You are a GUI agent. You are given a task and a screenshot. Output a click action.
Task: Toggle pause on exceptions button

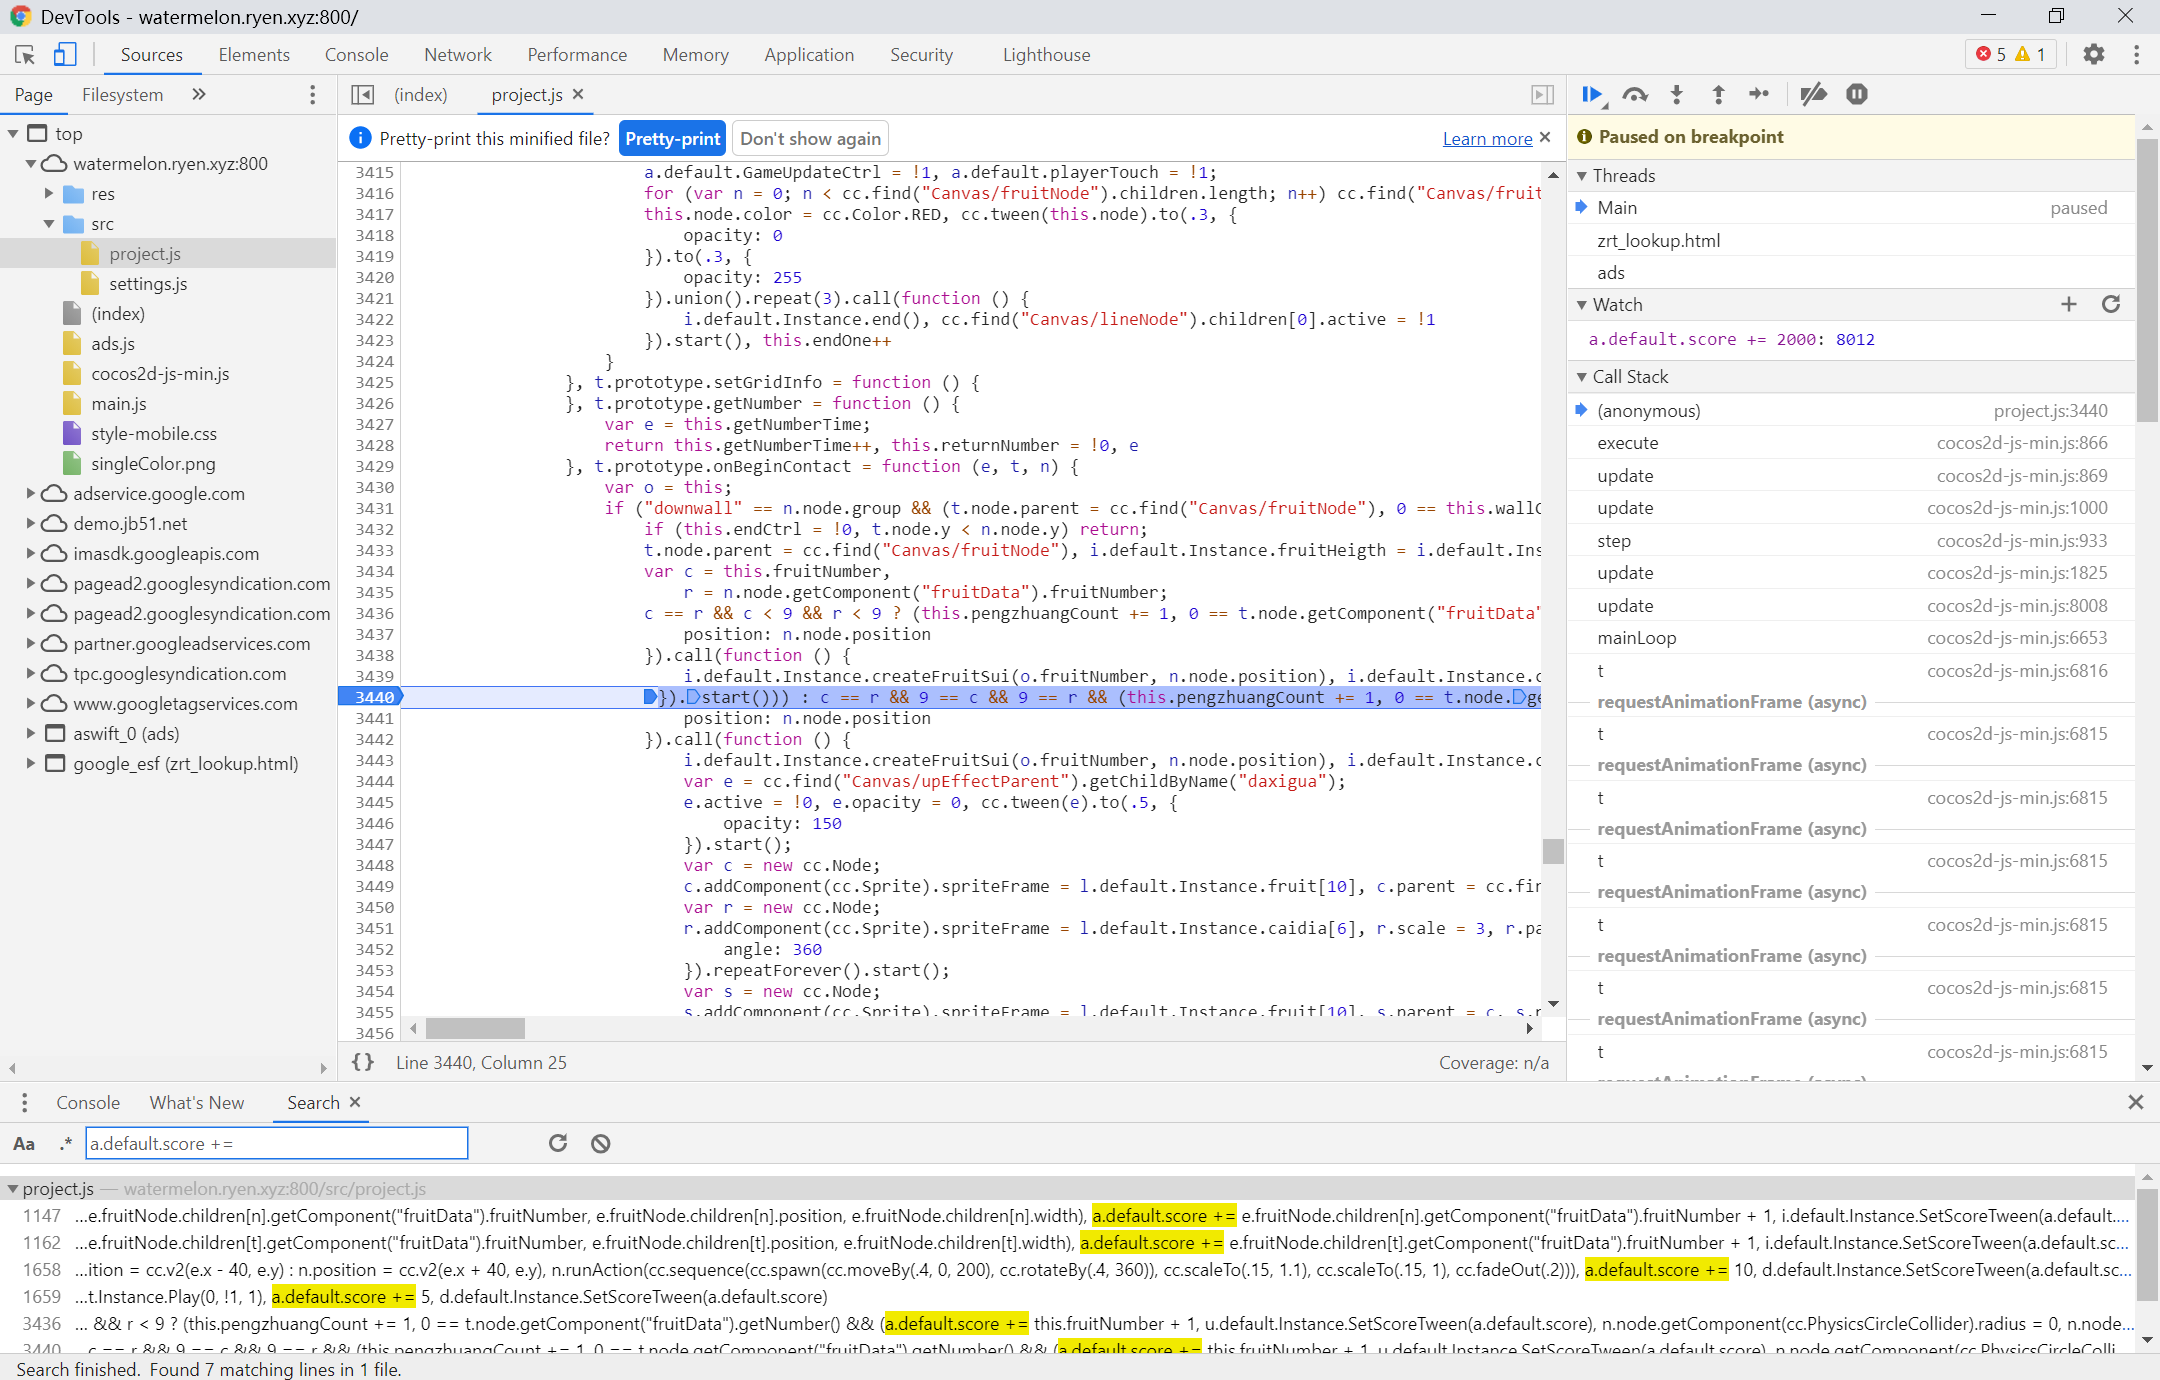pos(1857,94)
